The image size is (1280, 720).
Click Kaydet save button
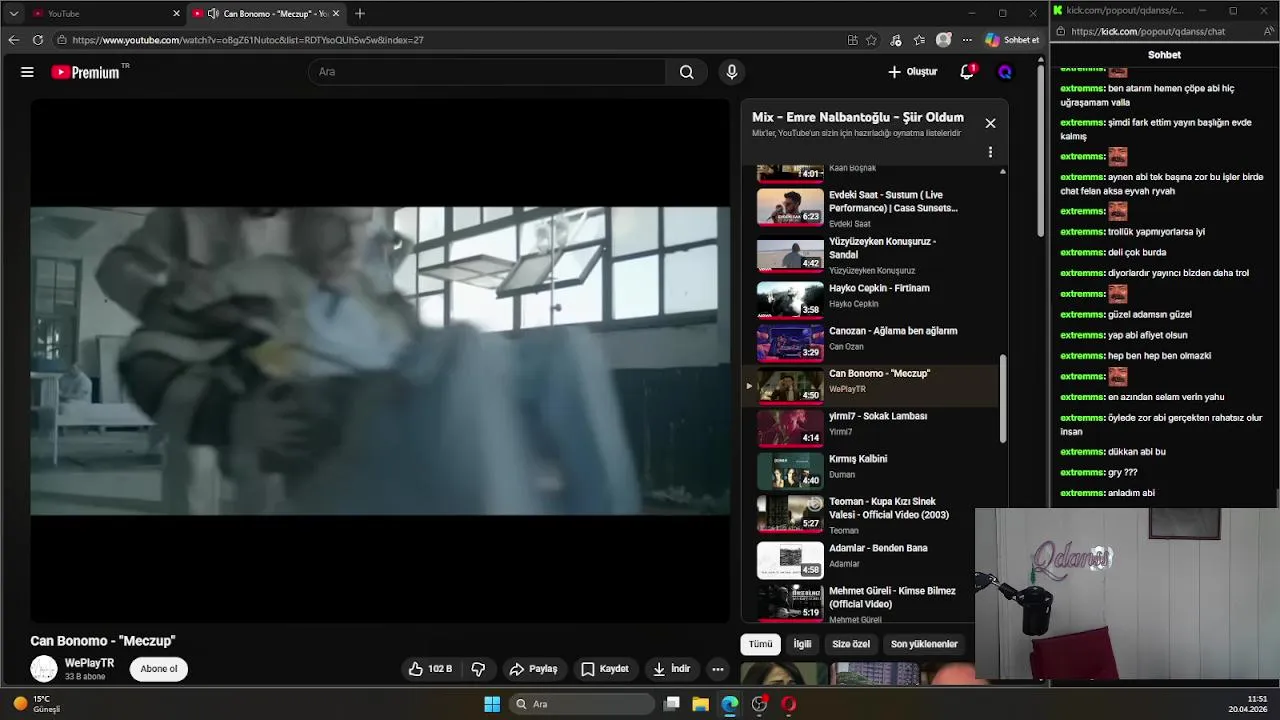[605, 669]
